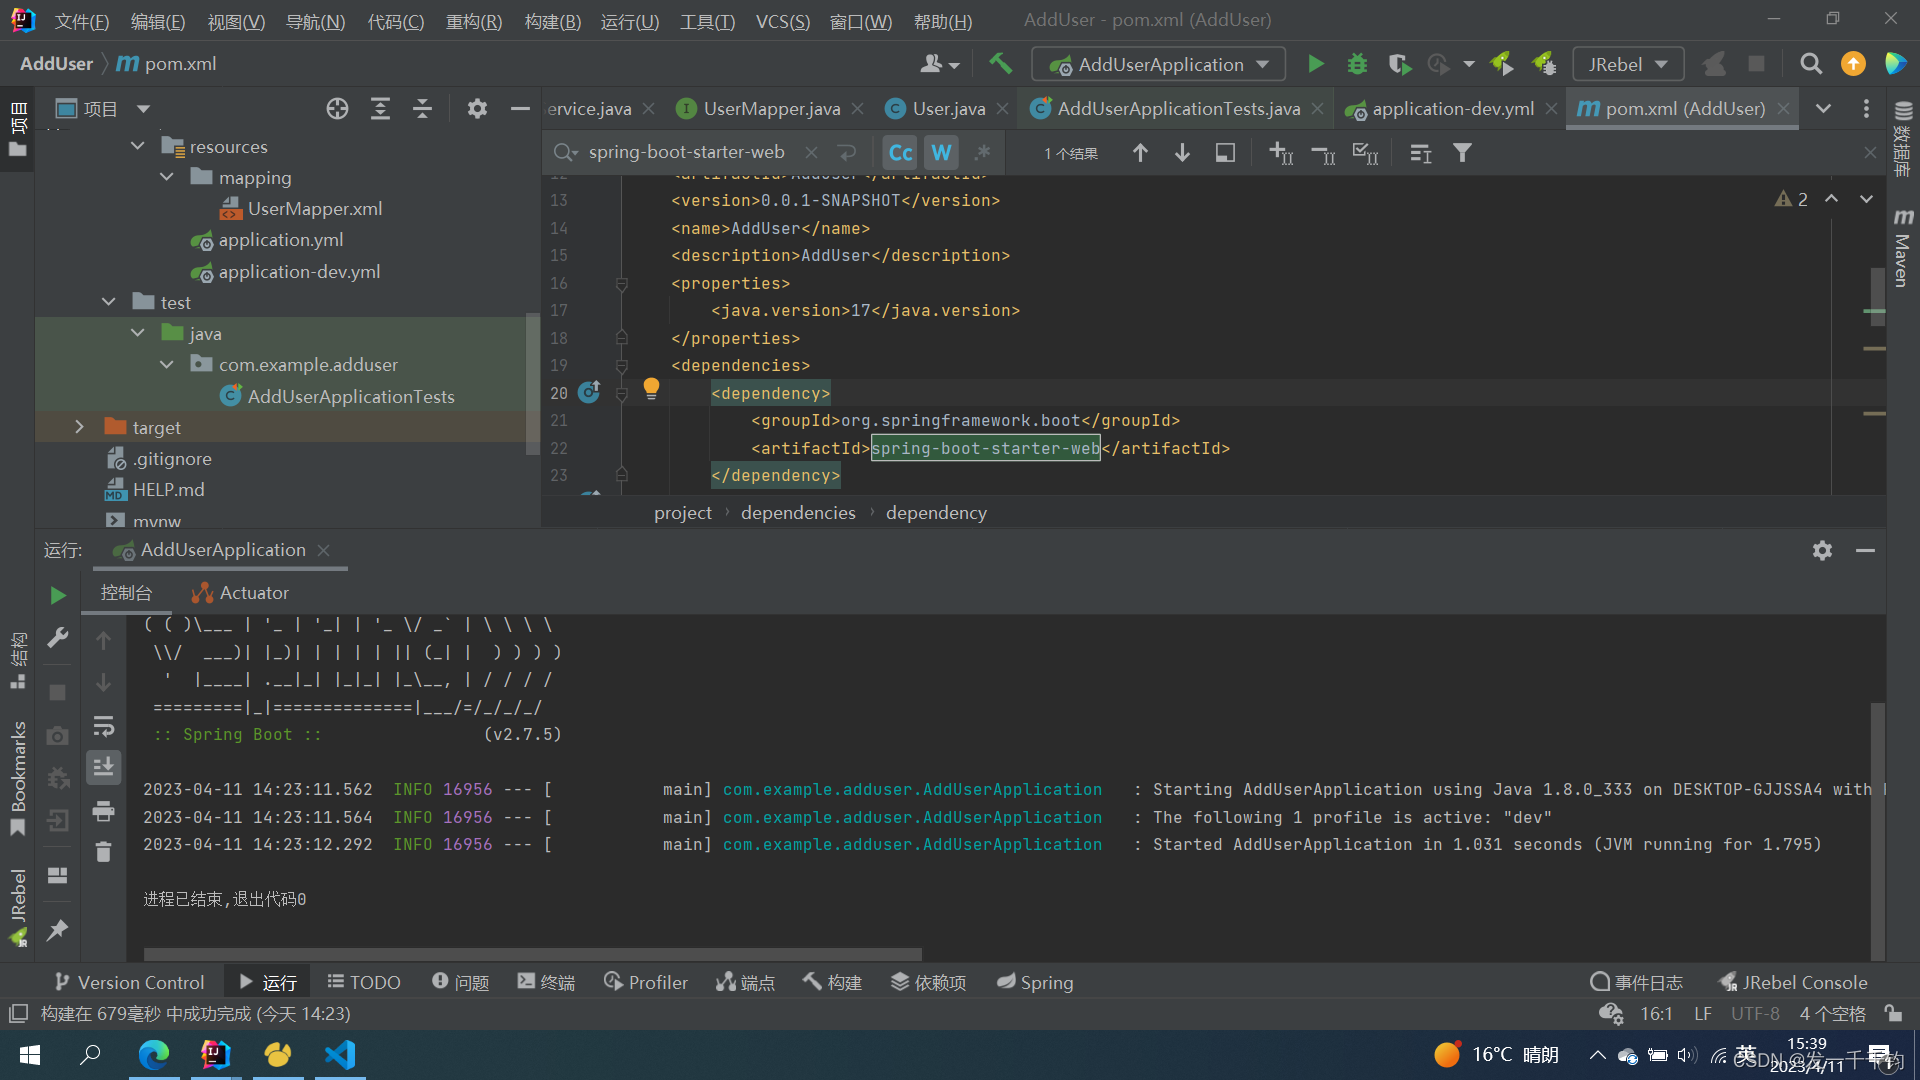Open TODO tool window
1920x1080 pixels.
364,983
